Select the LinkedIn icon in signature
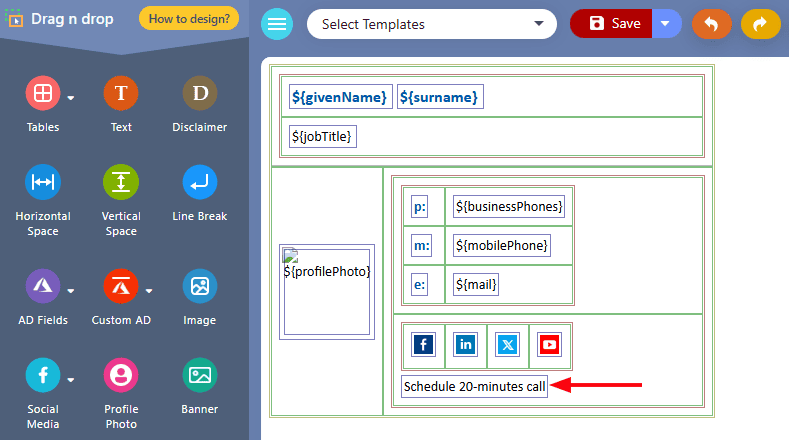This screenshot has width=789, height=440. point(465,345)
